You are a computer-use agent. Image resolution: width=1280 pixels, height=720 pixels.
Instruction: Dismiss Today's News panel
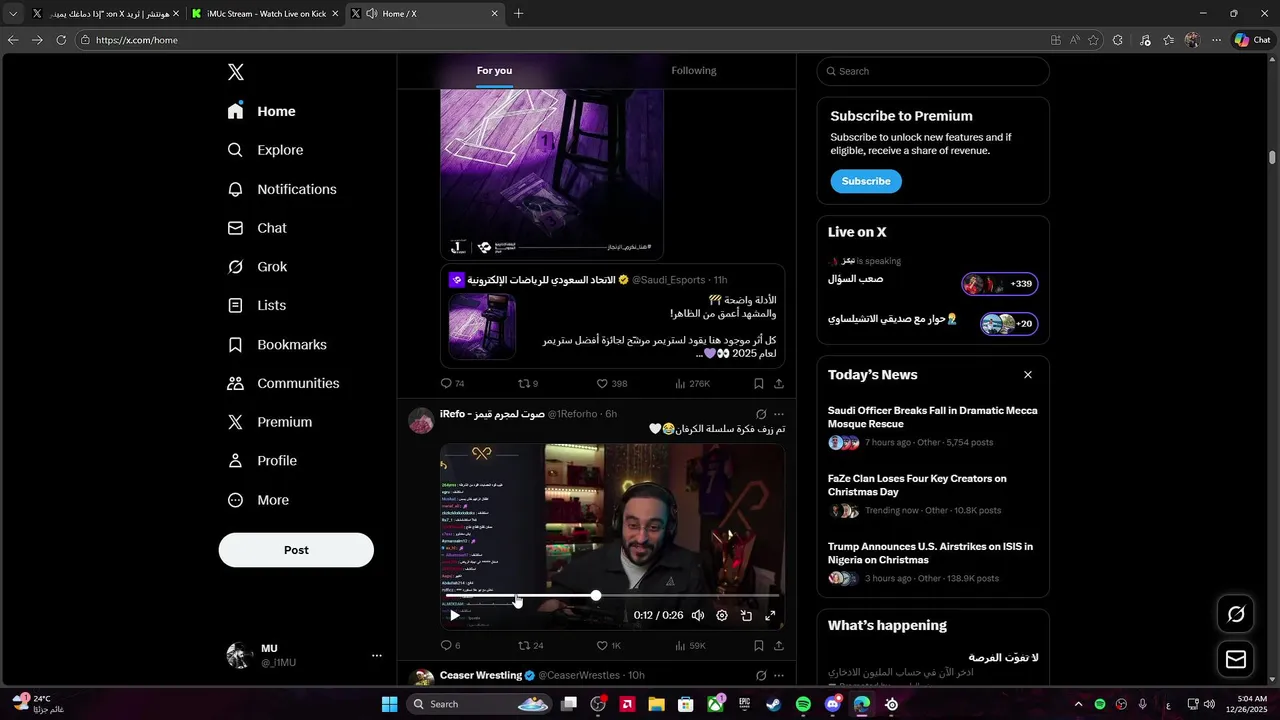pyautogui.click(x=1028, y=375)
